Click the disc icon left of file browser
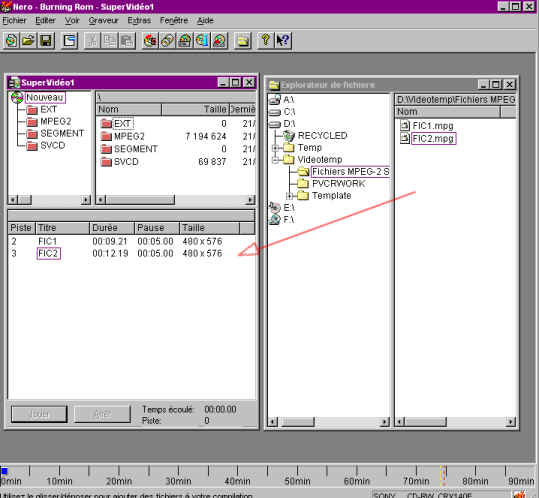Viewport: 539px width, 498px height. point(219,41)
